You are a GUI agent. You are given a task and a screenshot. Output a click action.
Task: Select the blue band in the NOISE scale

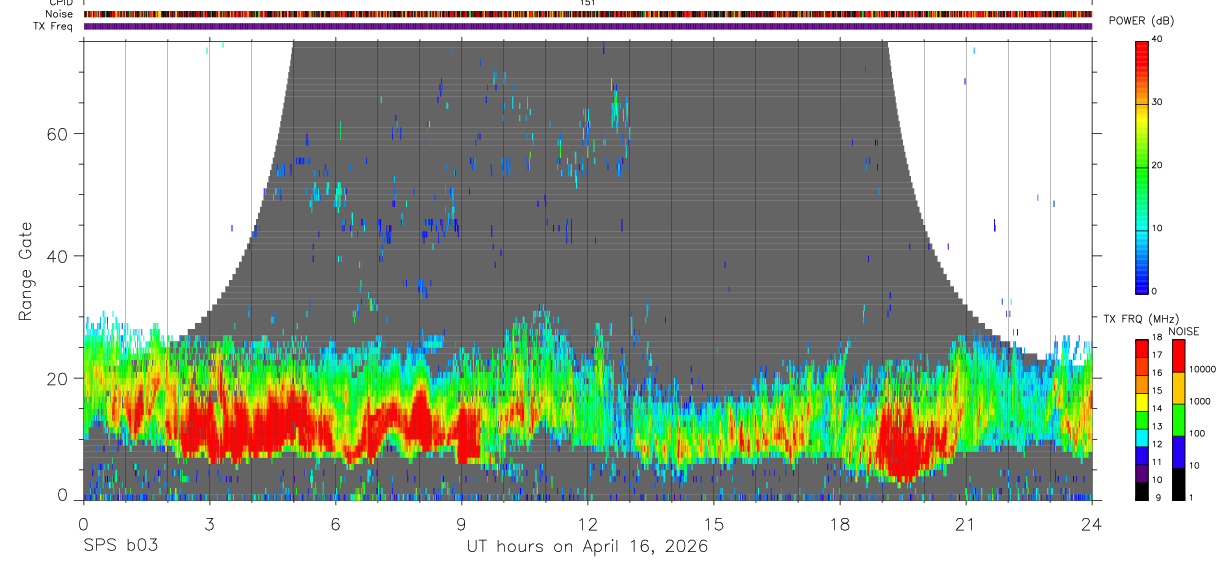pyautogui.click(x=1178, y=452)
